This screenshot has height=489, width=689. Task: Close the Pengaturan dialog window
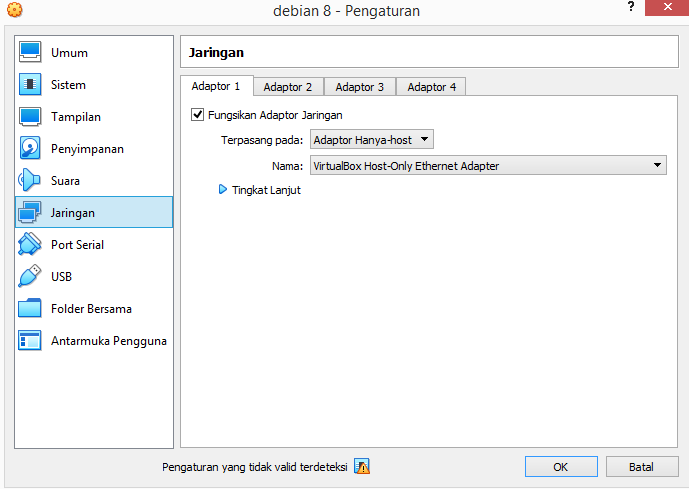(x=667, y=7)
